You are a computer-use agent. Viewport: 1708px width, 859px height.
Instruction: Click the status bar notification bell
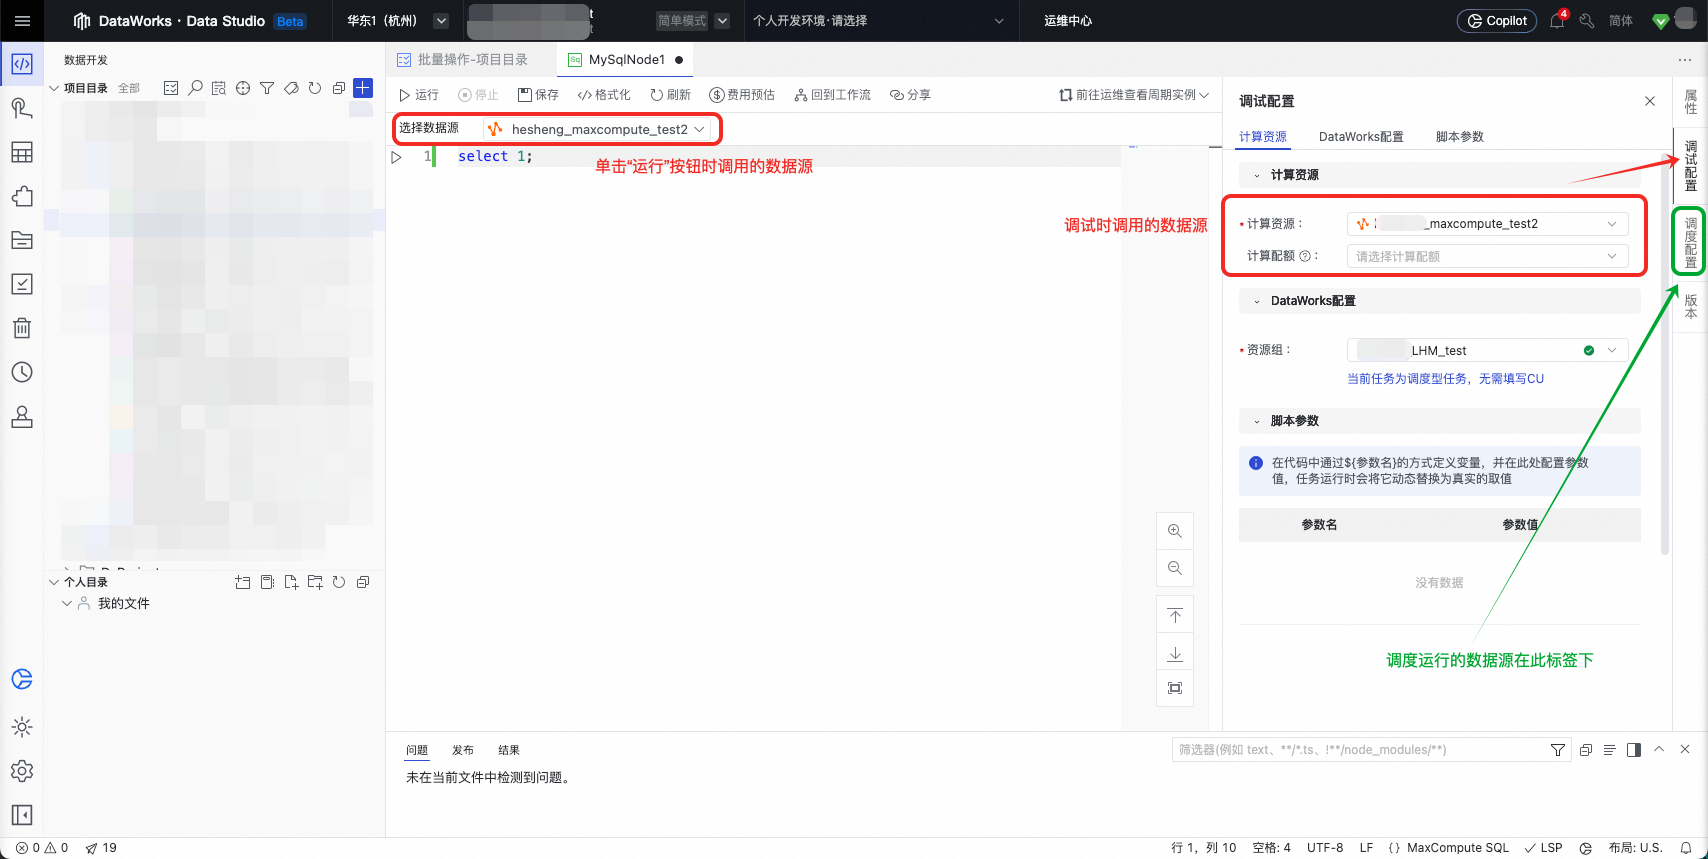point(1686,848)
